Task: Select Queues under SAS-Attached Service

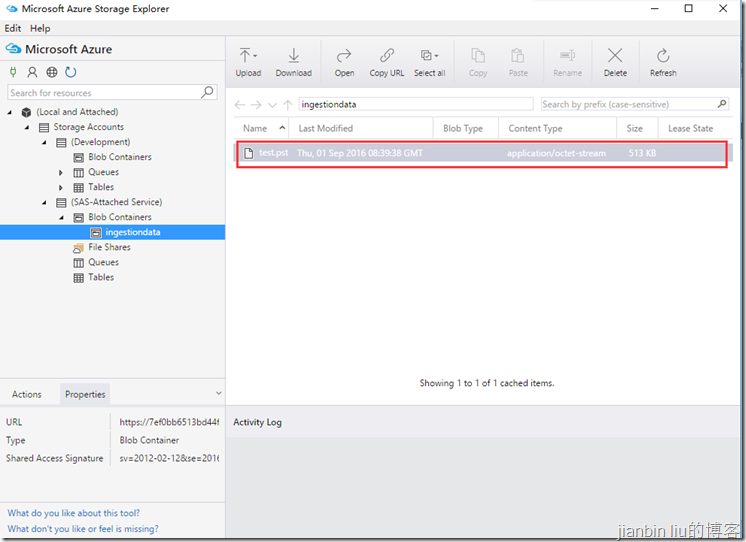Action: (x=103, y=262)
